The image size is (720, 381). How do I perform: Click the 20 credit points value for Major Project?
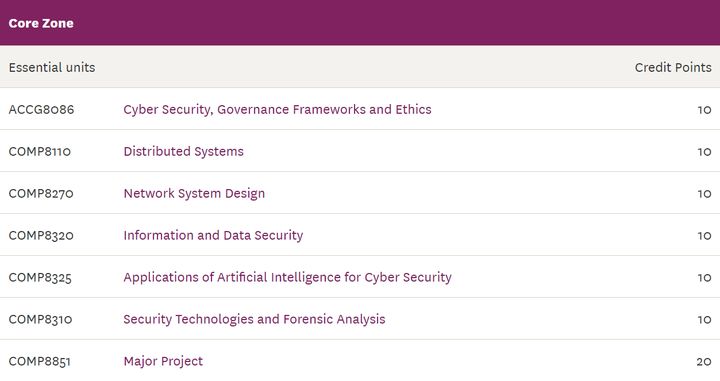[x=704, y=362]
